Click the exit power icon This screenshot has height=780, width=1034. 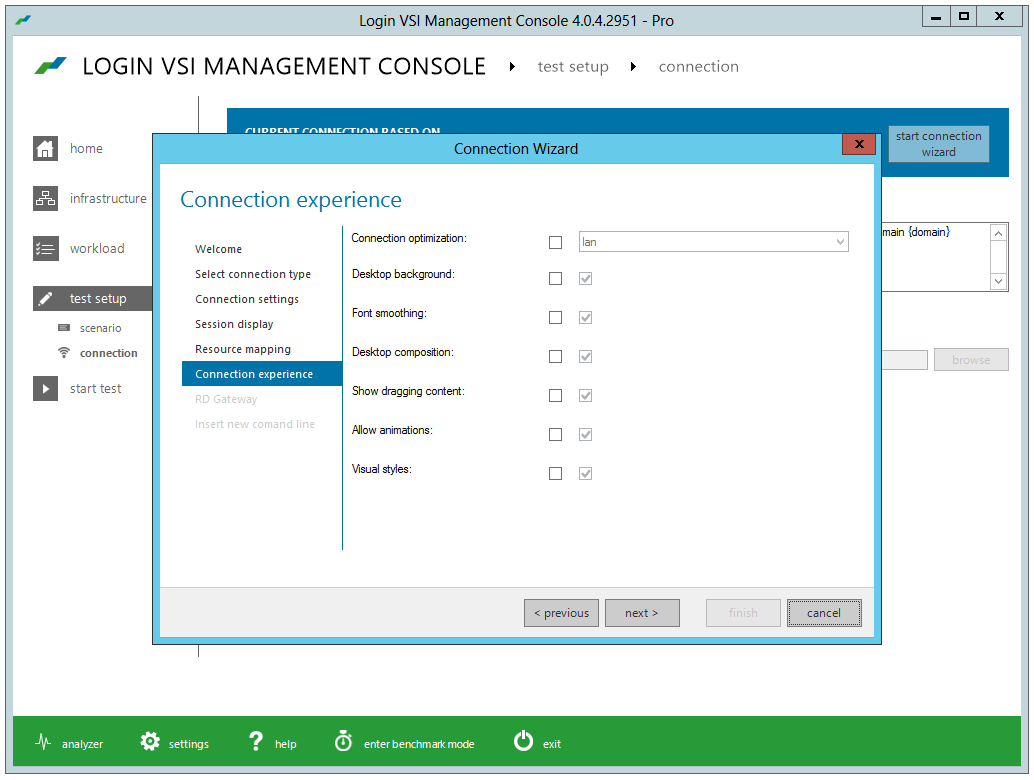(524, 741)
